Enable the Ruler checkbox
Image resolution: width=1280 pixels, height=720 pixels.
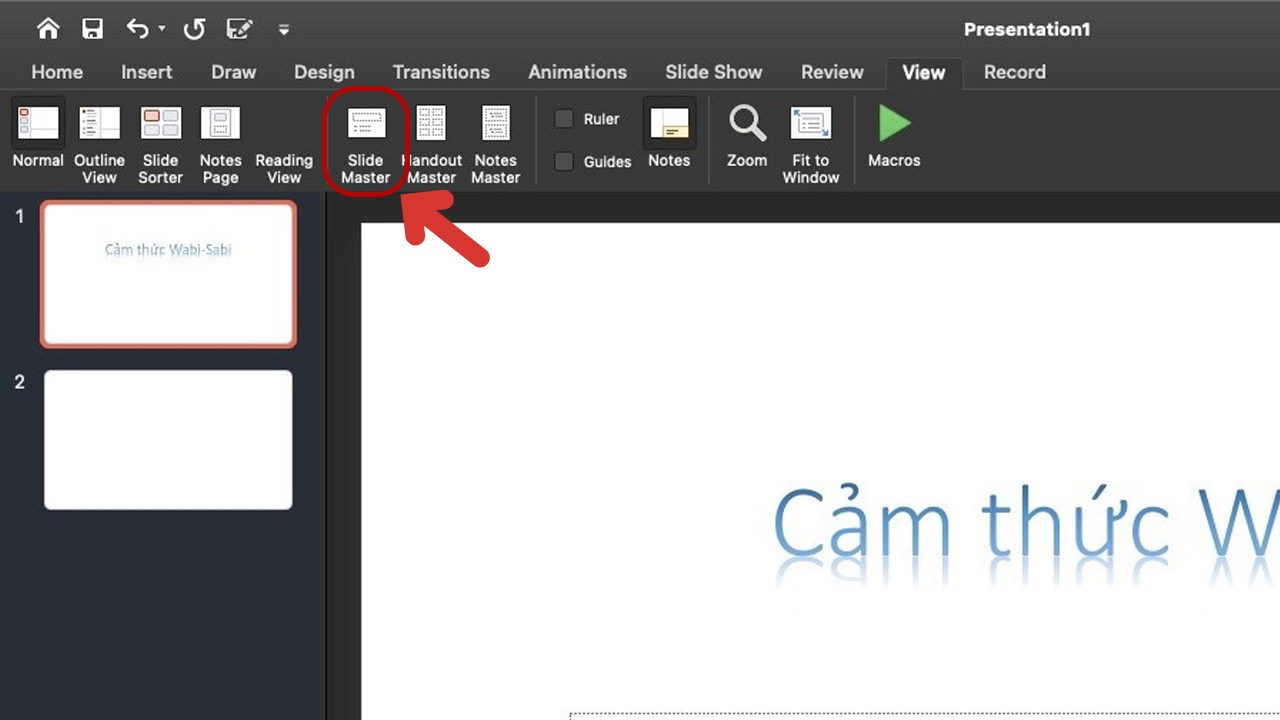tap(564, 119)
